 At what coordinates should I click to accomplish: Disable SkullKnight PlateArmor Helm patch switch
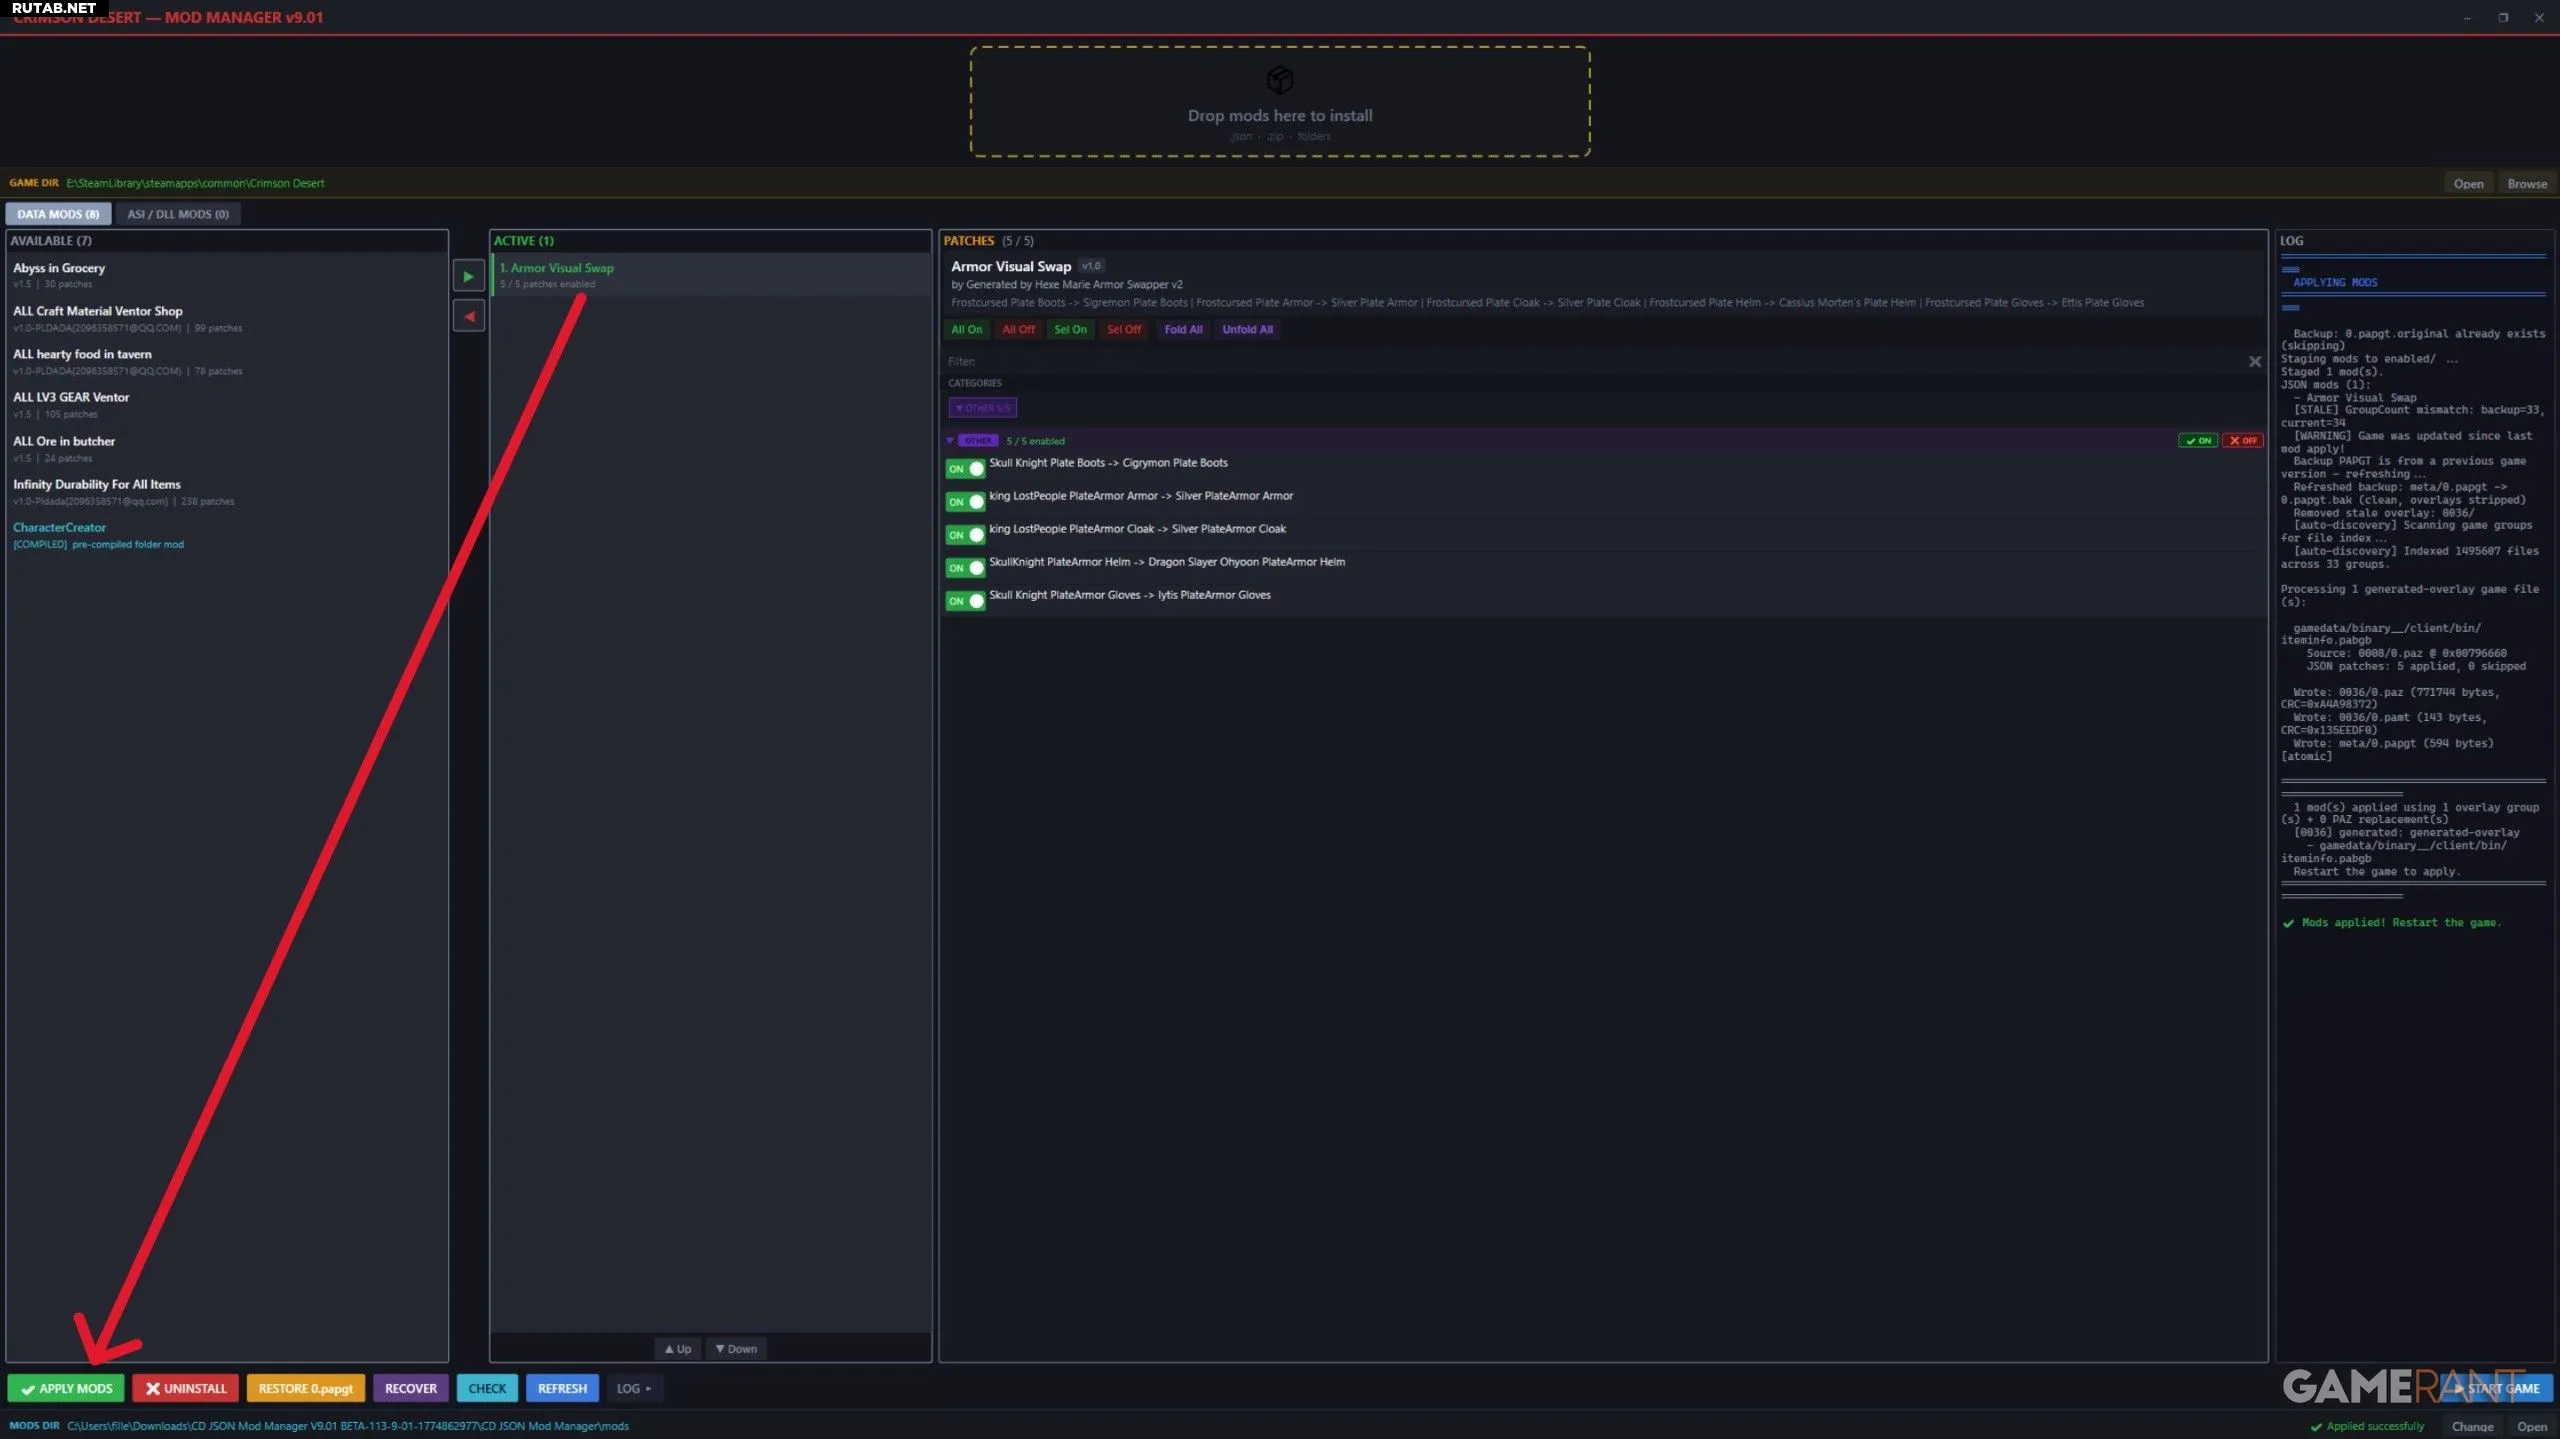[965, 568]
